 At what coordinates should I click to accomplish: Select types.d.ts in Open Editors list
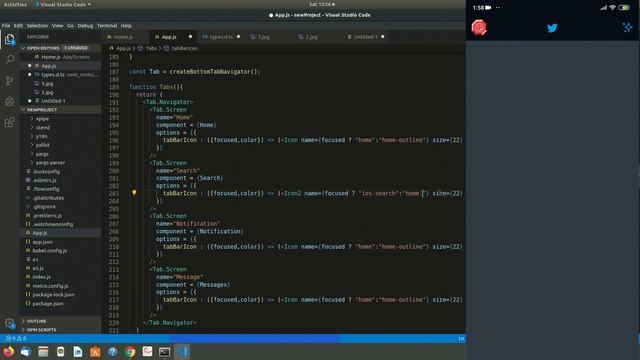[60, 75]
